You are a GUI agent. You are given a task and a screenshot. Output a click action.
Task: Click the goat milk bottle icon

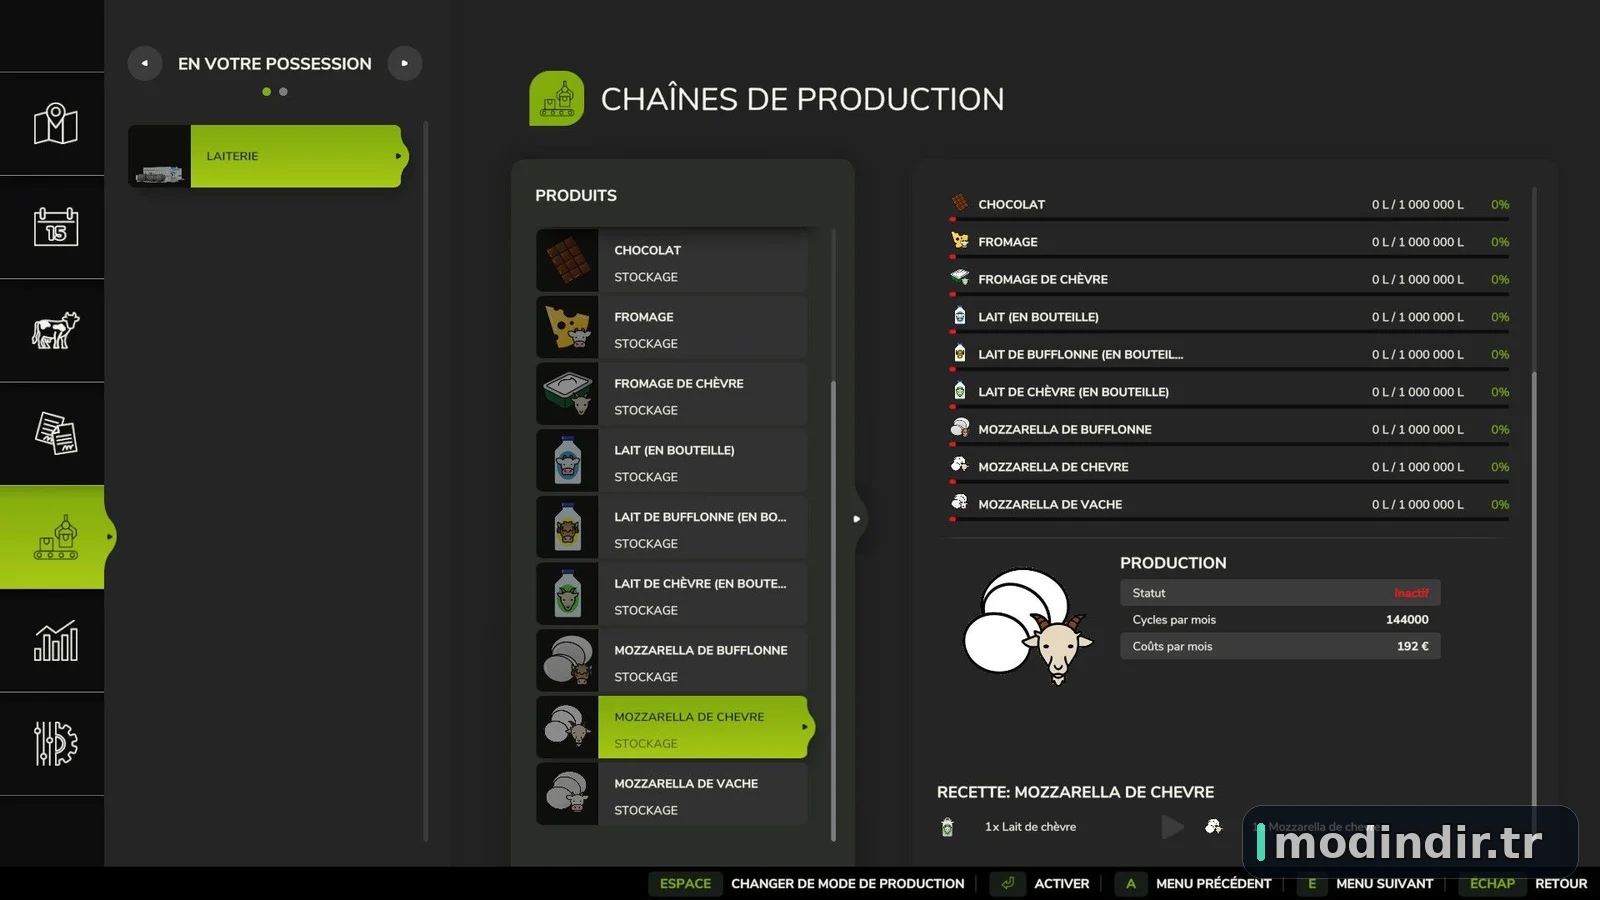pos(567,594)
